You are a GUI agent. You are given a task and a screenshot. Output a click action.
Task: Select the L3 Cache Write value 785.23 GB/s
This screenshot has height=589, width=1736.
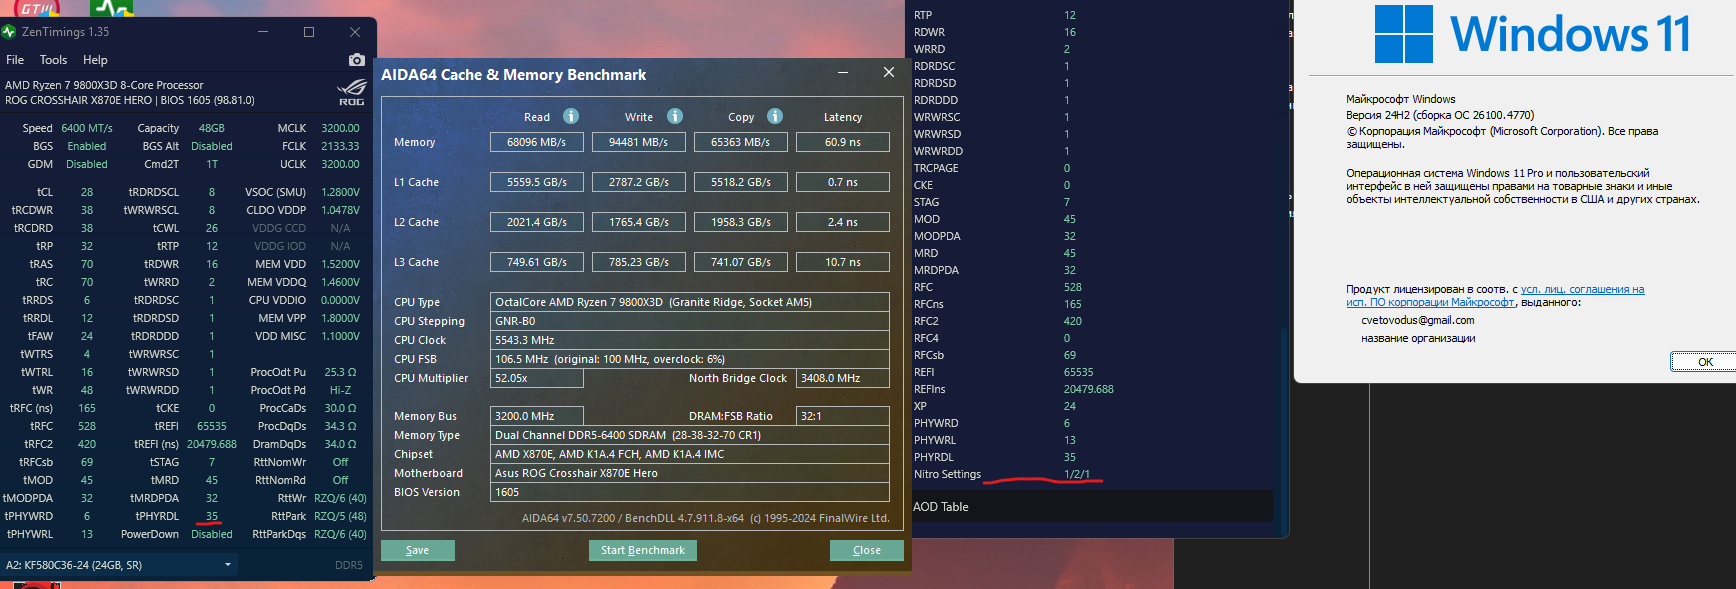tap(639, 262)
